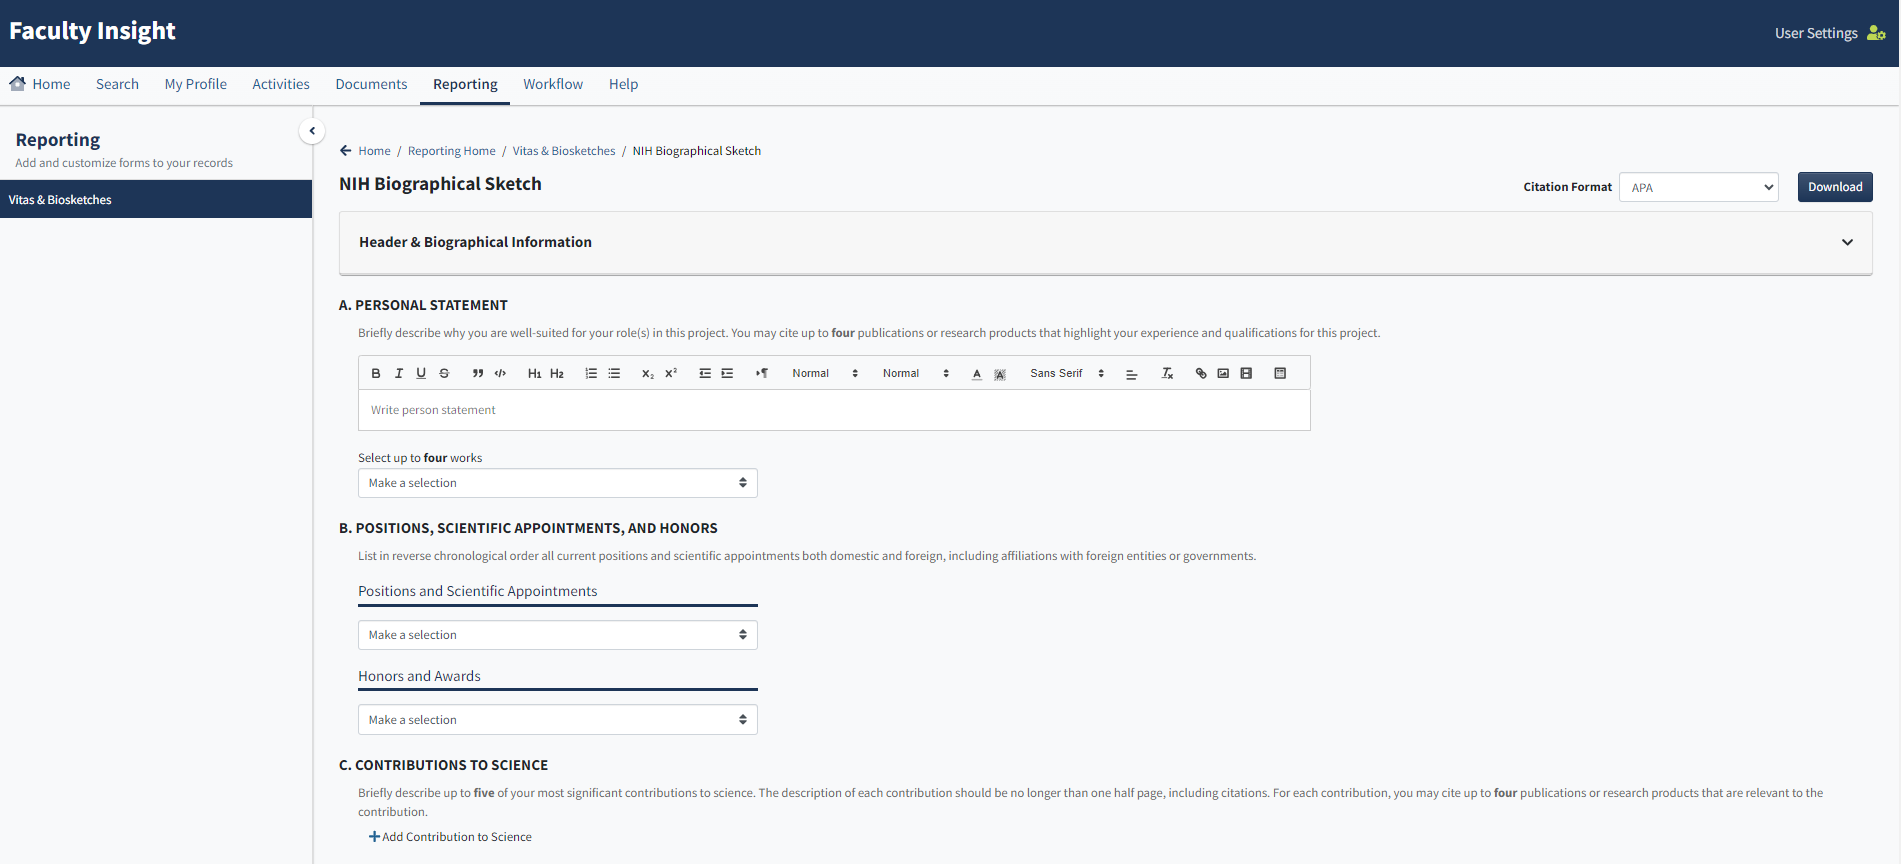Click the User Settings person icon
The width and height of the screenshot is (1901, 864).
1876,33
